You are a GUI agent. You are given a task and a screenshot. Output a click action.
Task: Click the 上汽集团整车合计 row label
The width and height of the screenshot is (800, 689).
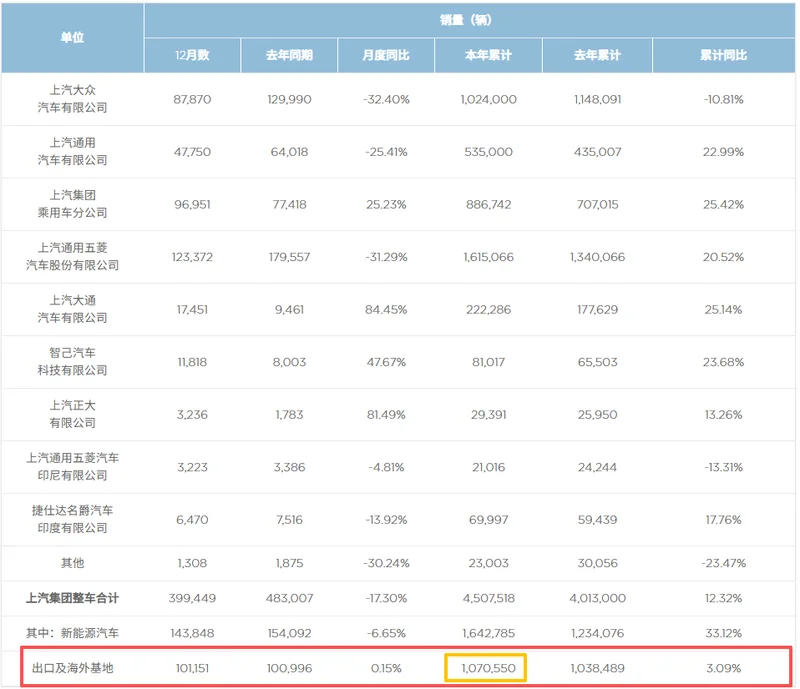[x=72, y=598]
